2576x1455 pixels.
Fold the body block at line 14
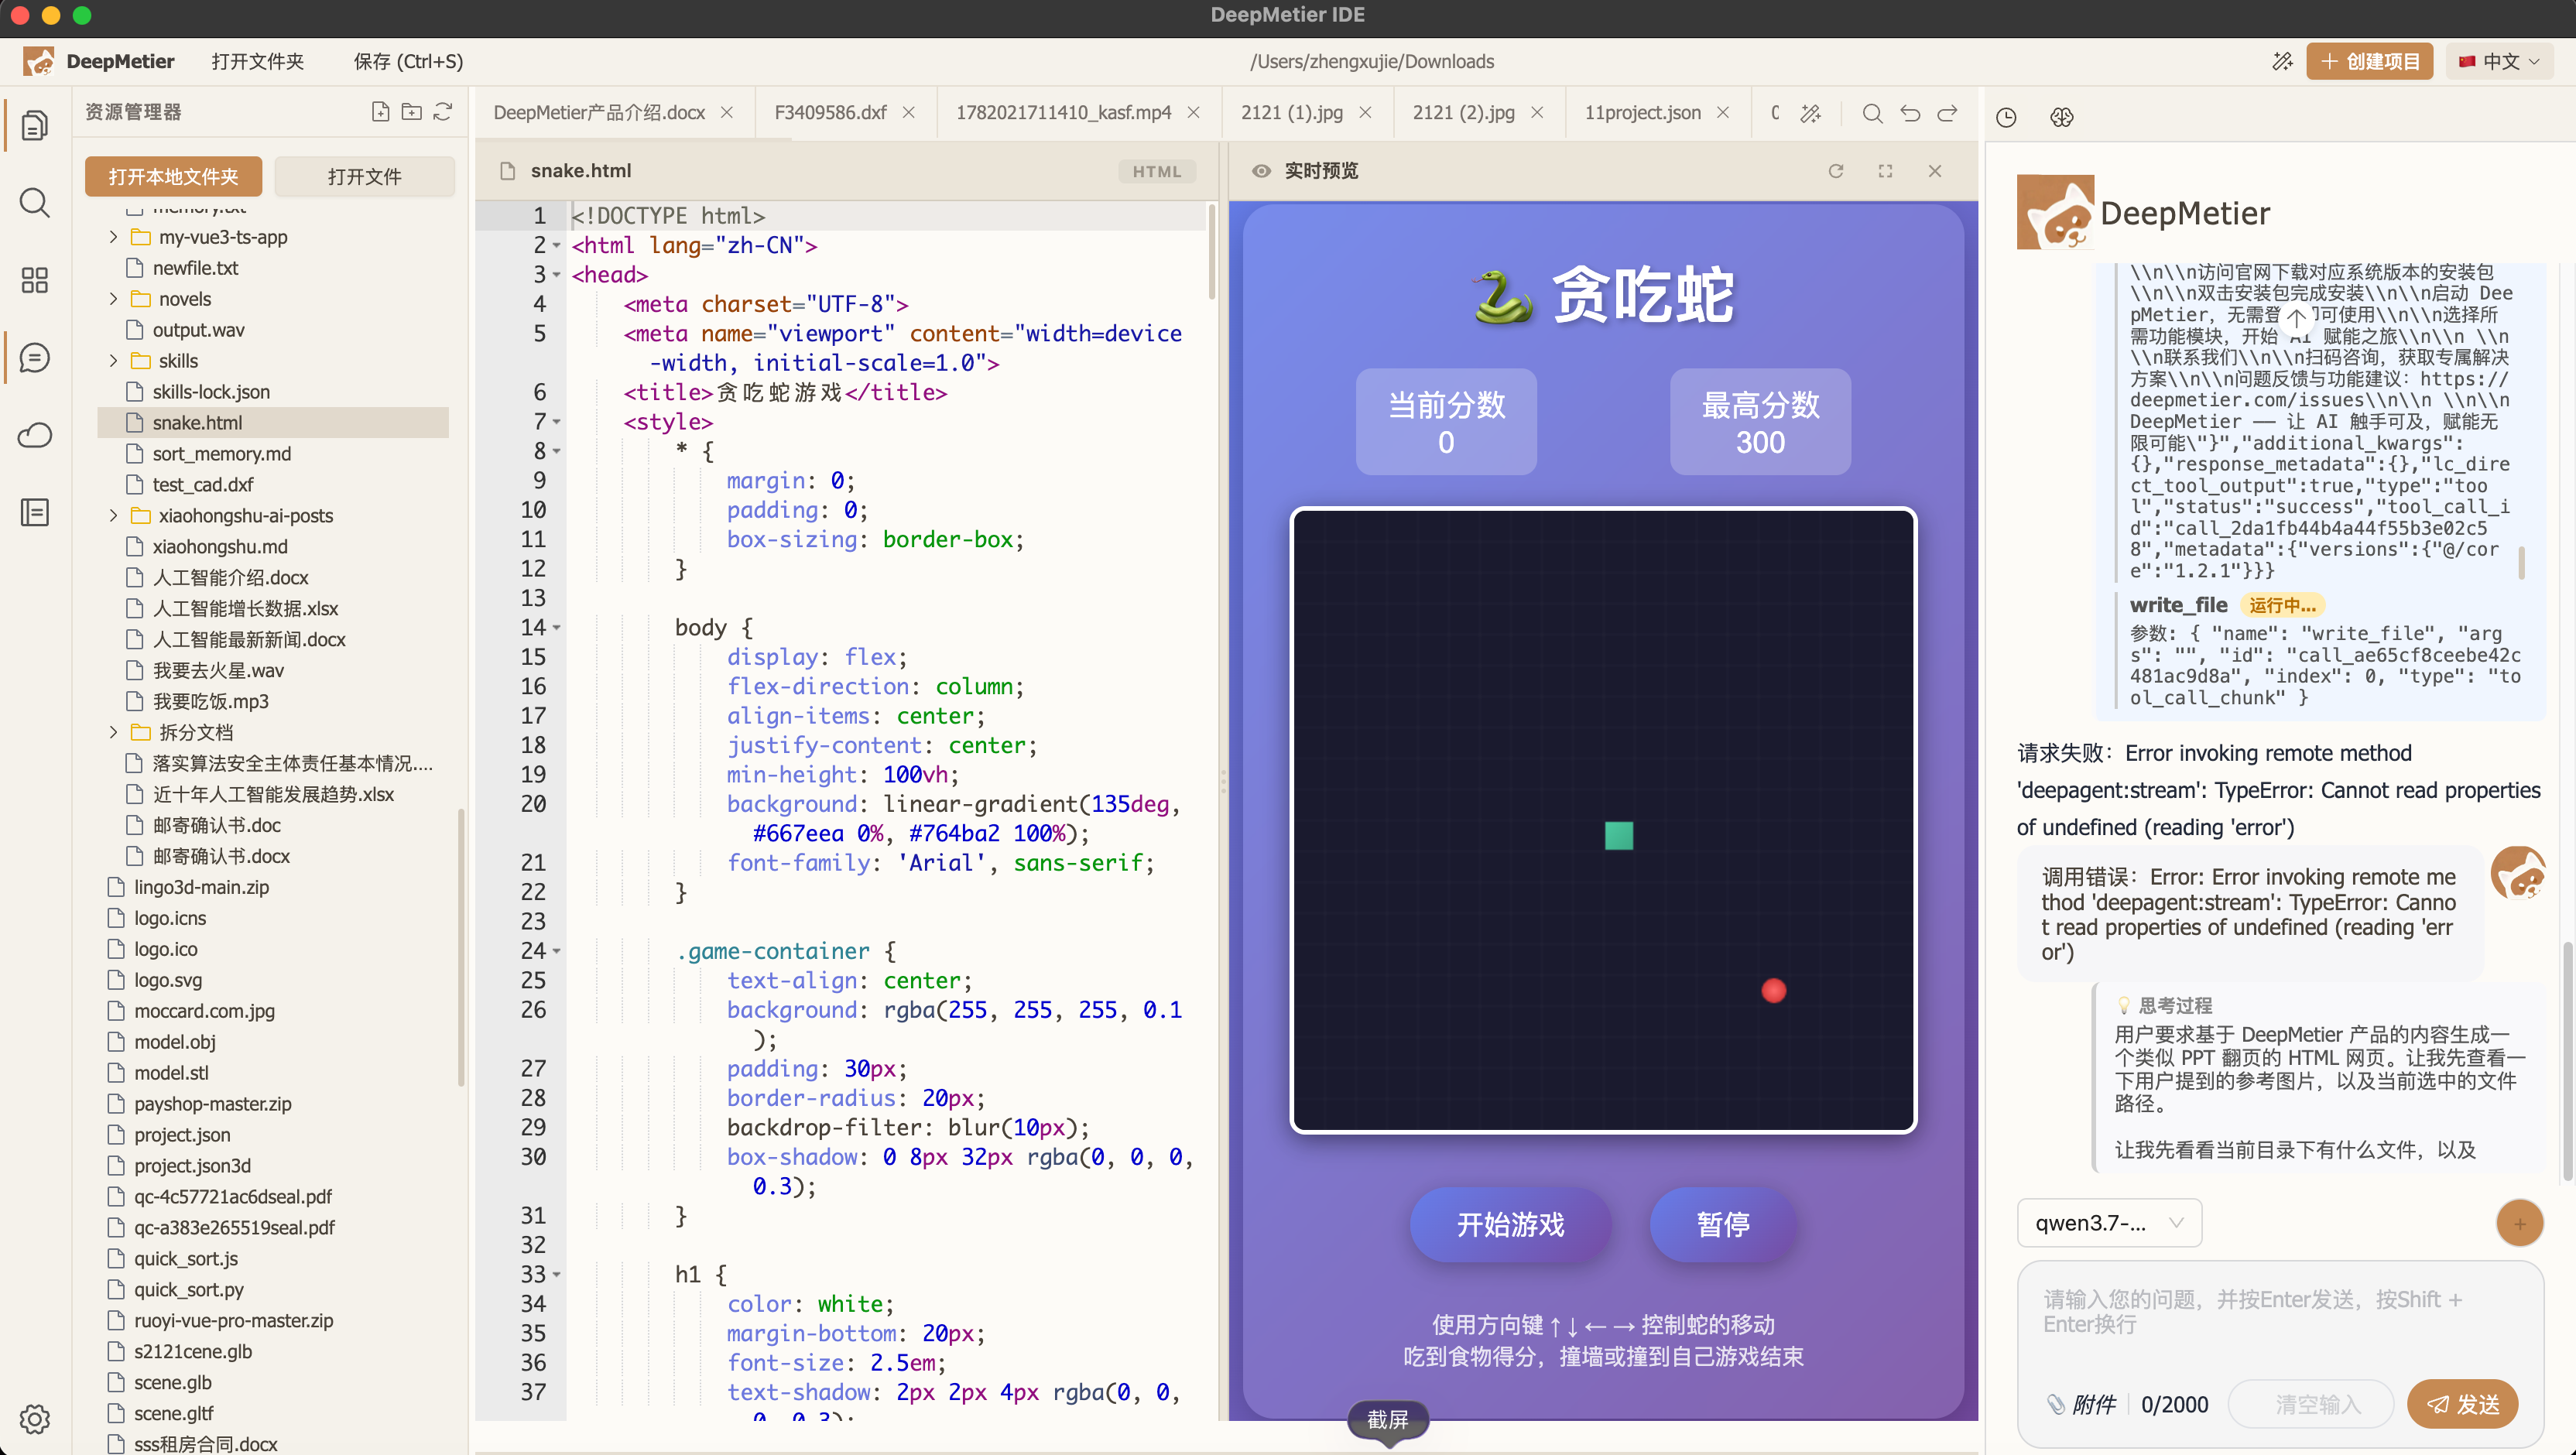coord(557,628)
